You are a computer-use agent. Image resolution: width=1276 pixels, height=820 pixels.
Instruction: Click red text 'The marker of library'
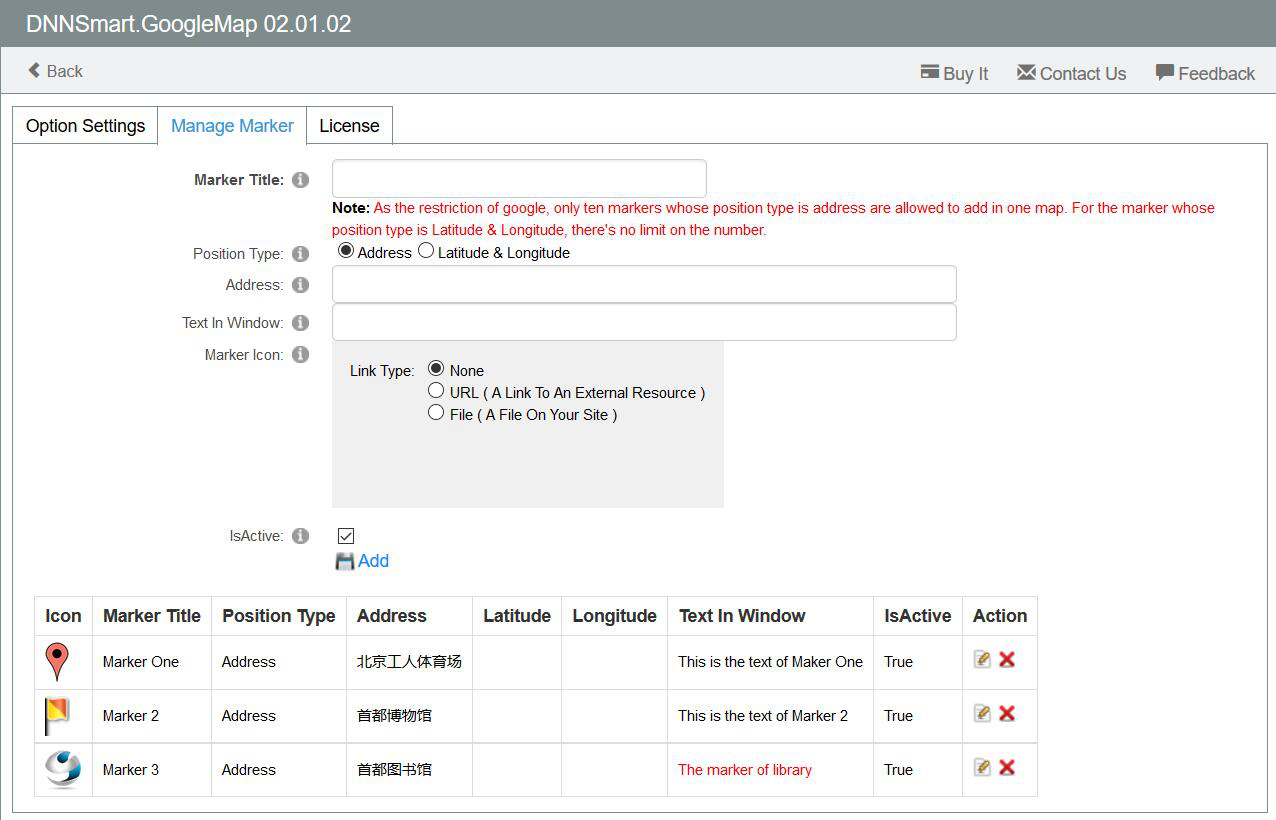pos(745,770)
